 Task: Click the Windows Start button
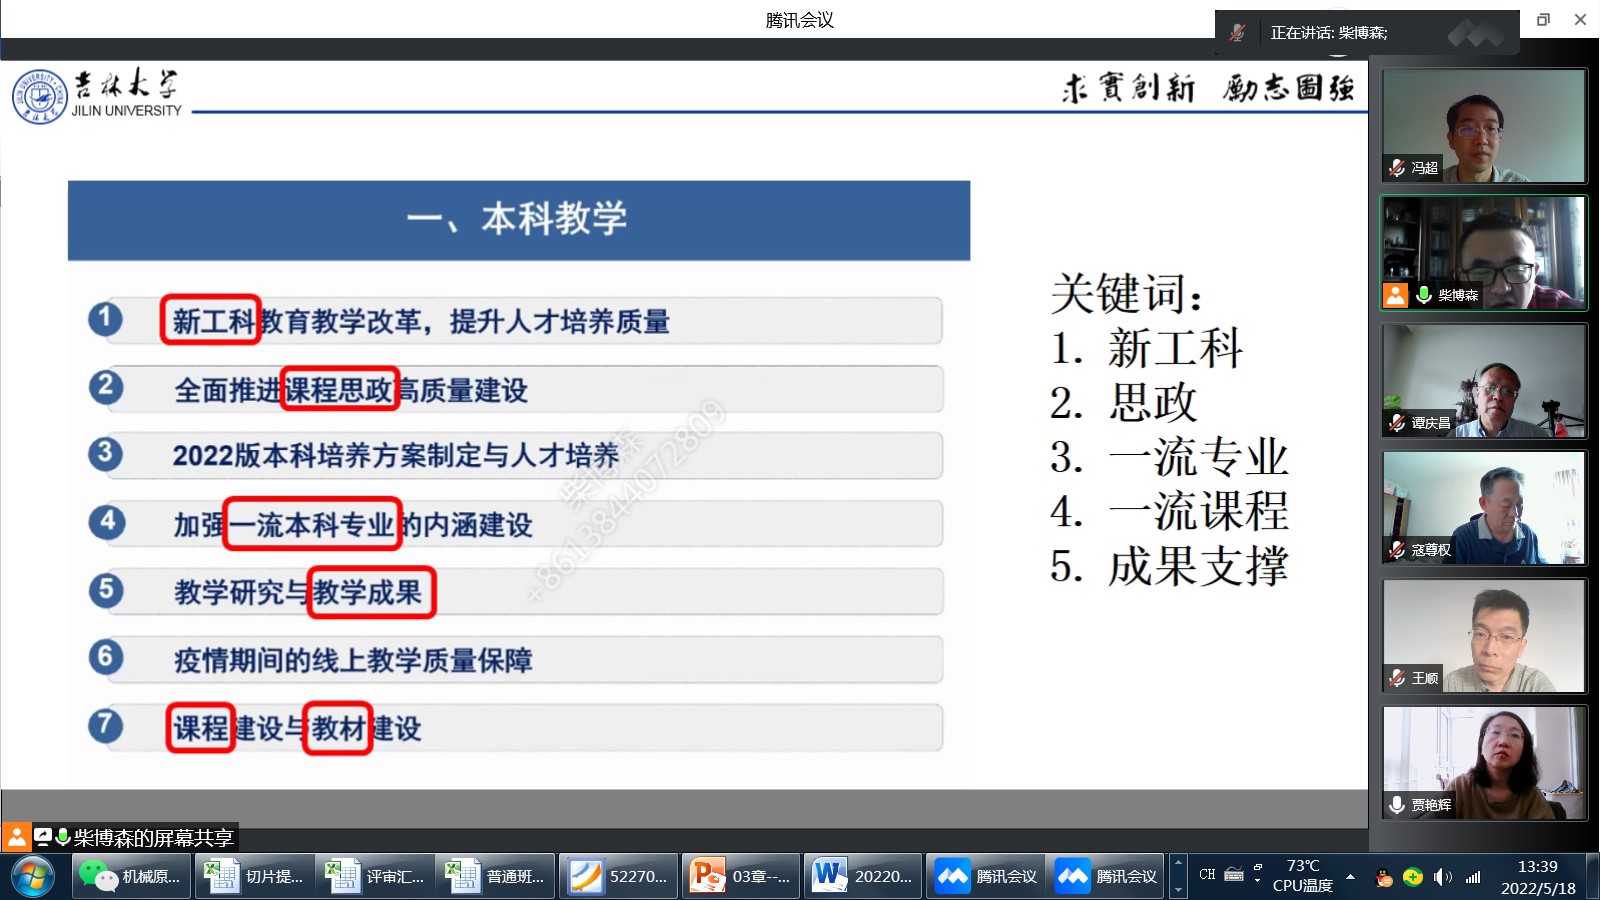[33, 877]
